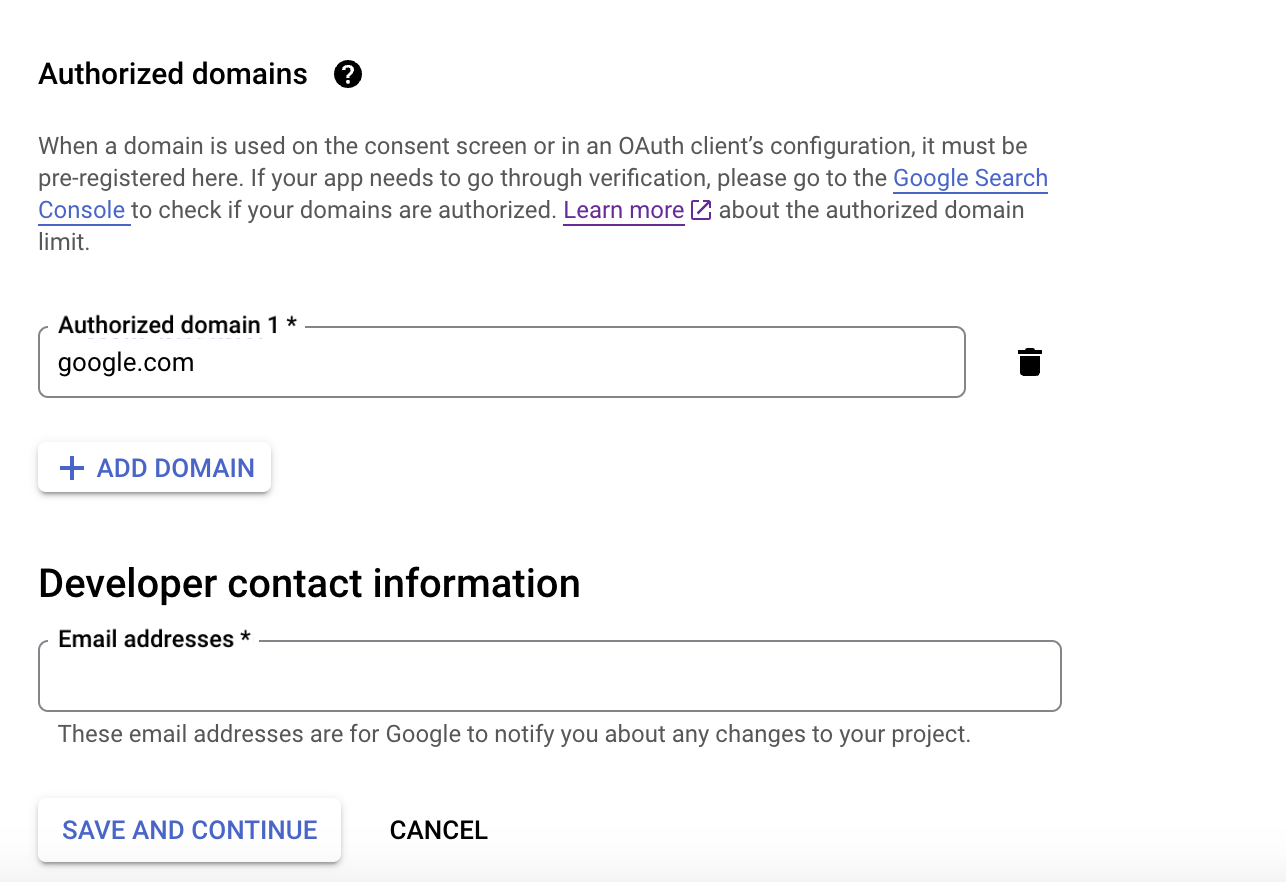Delete google.com with the trash icon
This screenshot has height=882, width=1286.
pyautogui.click(x=1029, y=362)
